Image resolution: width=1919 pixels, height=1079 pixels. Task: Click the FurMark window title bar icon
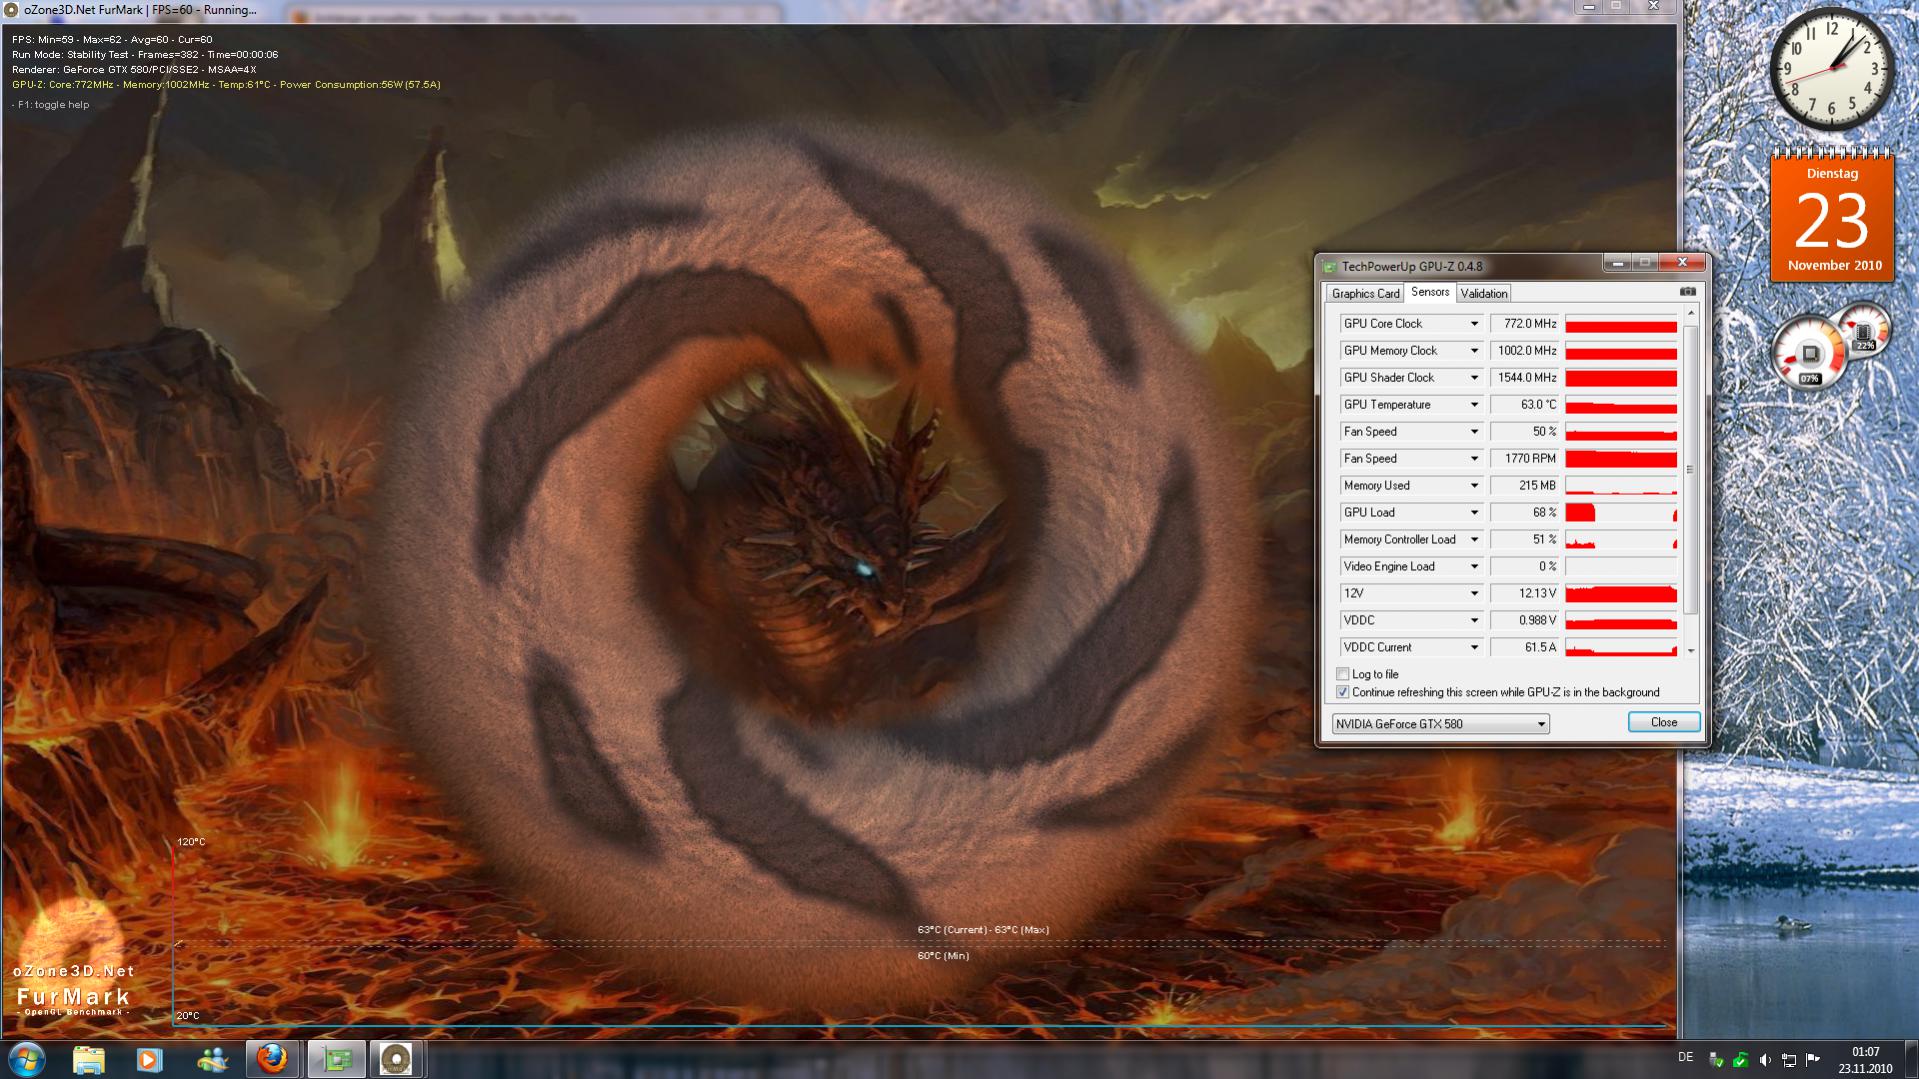click(x=12, y=10)
